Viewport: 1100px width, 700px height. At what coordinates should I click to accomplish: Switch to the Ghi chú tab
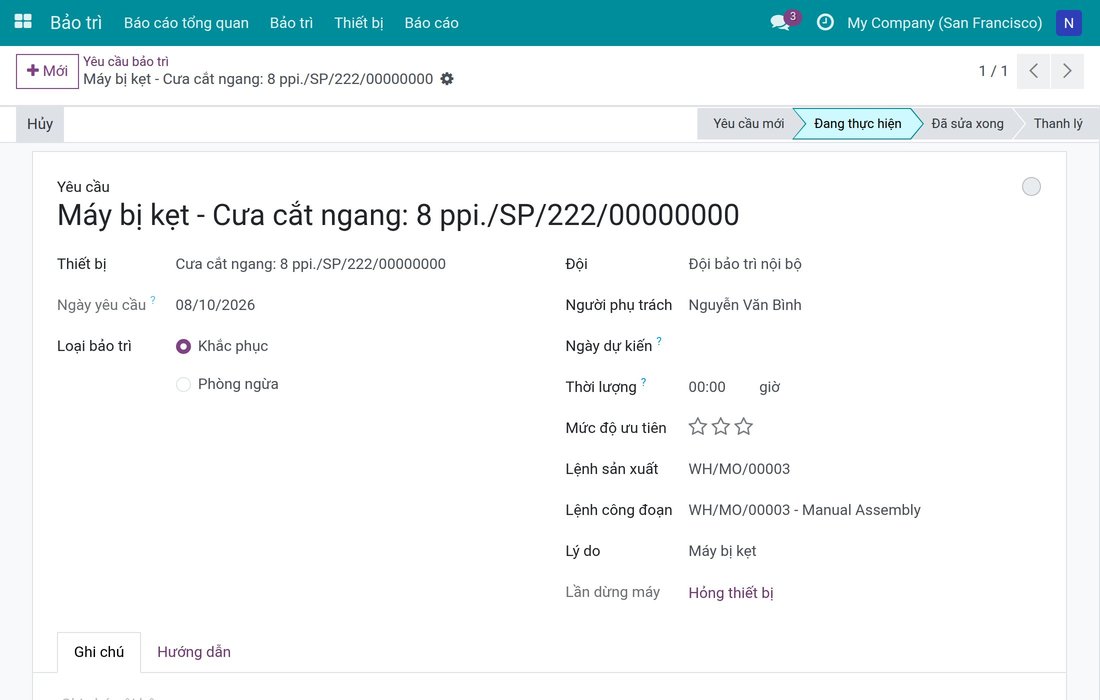[x=99, y=652]
